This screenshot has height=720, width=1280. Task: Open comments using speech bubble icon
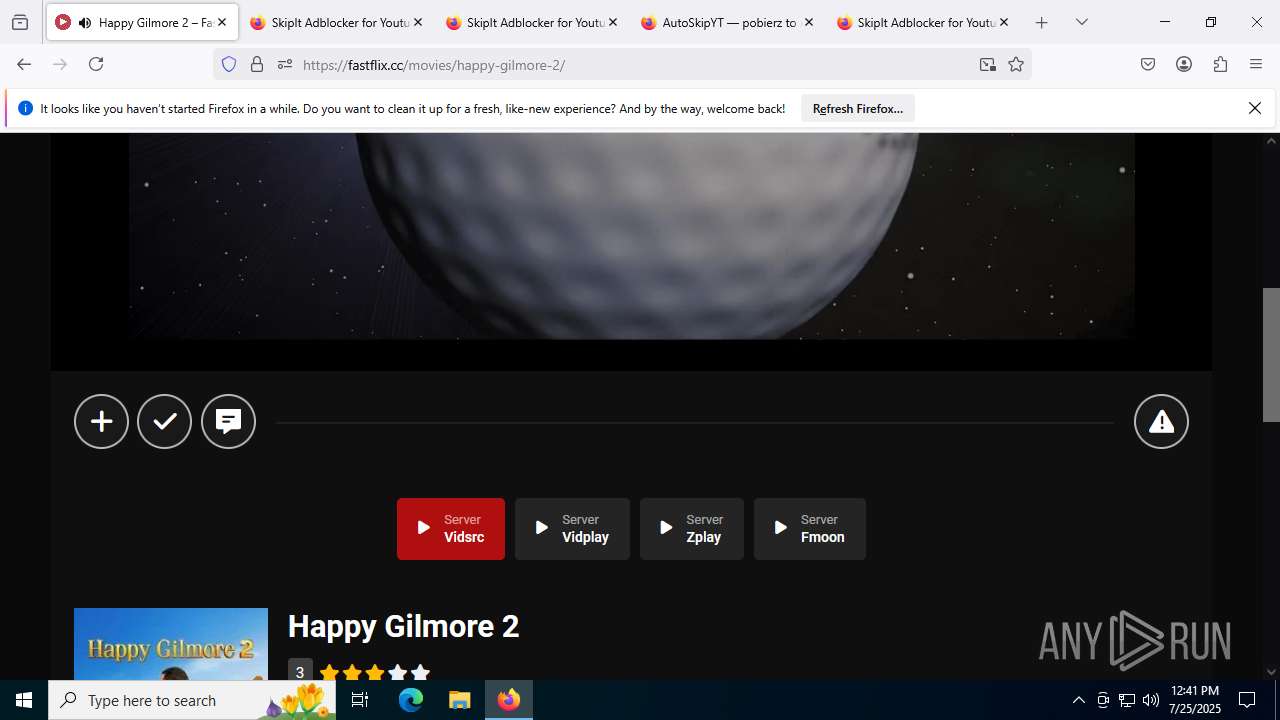pyautogui.click(x=228, y=421)
